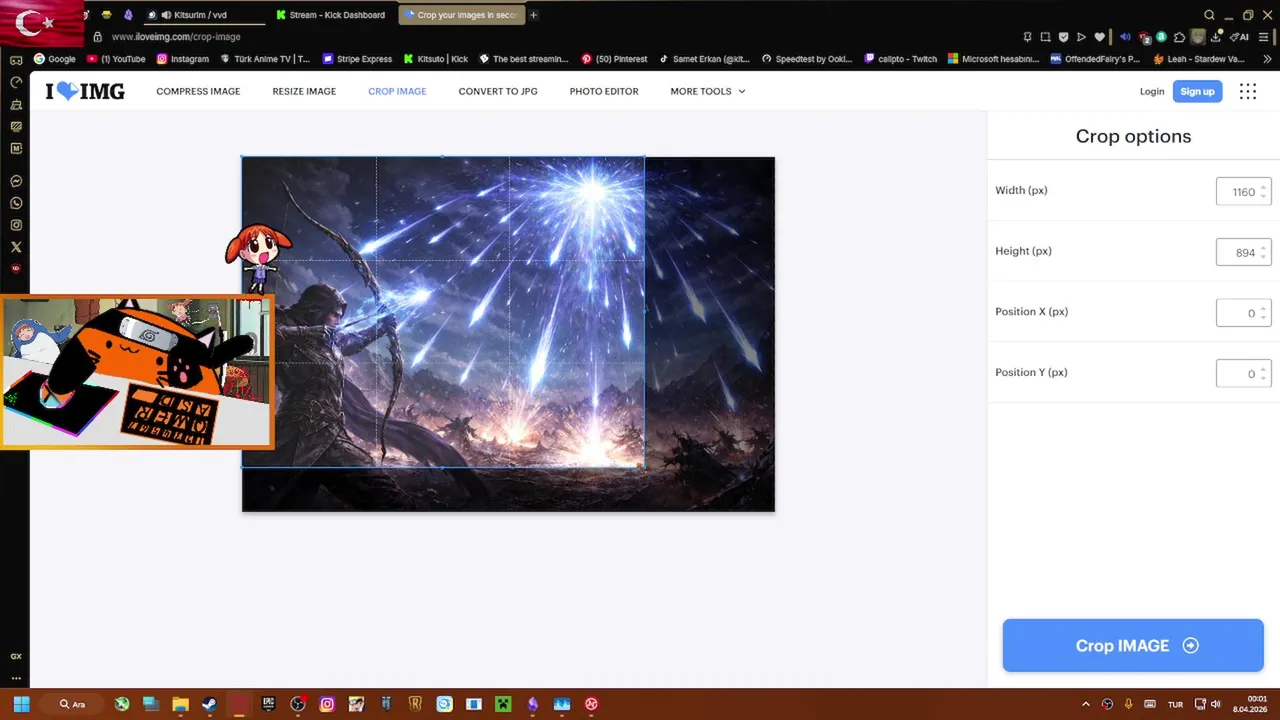Expand hidden system tray icons
The width and height of the screenshot is (1280, 720).
tap(1086, 704)
